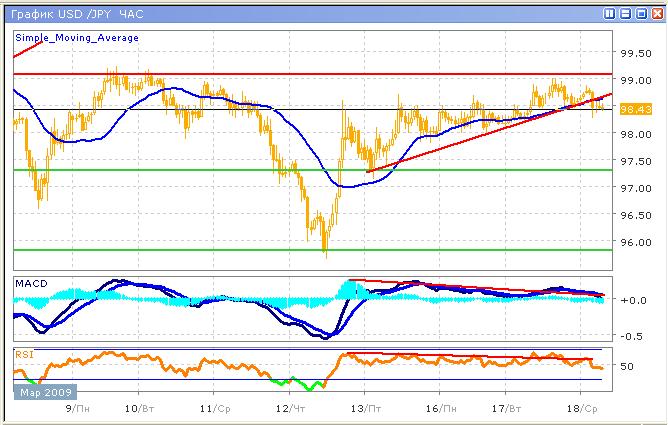668x425 pixels.
Task: Maximize the USD/JPY chart window
Action: click(x=641, y=12)
